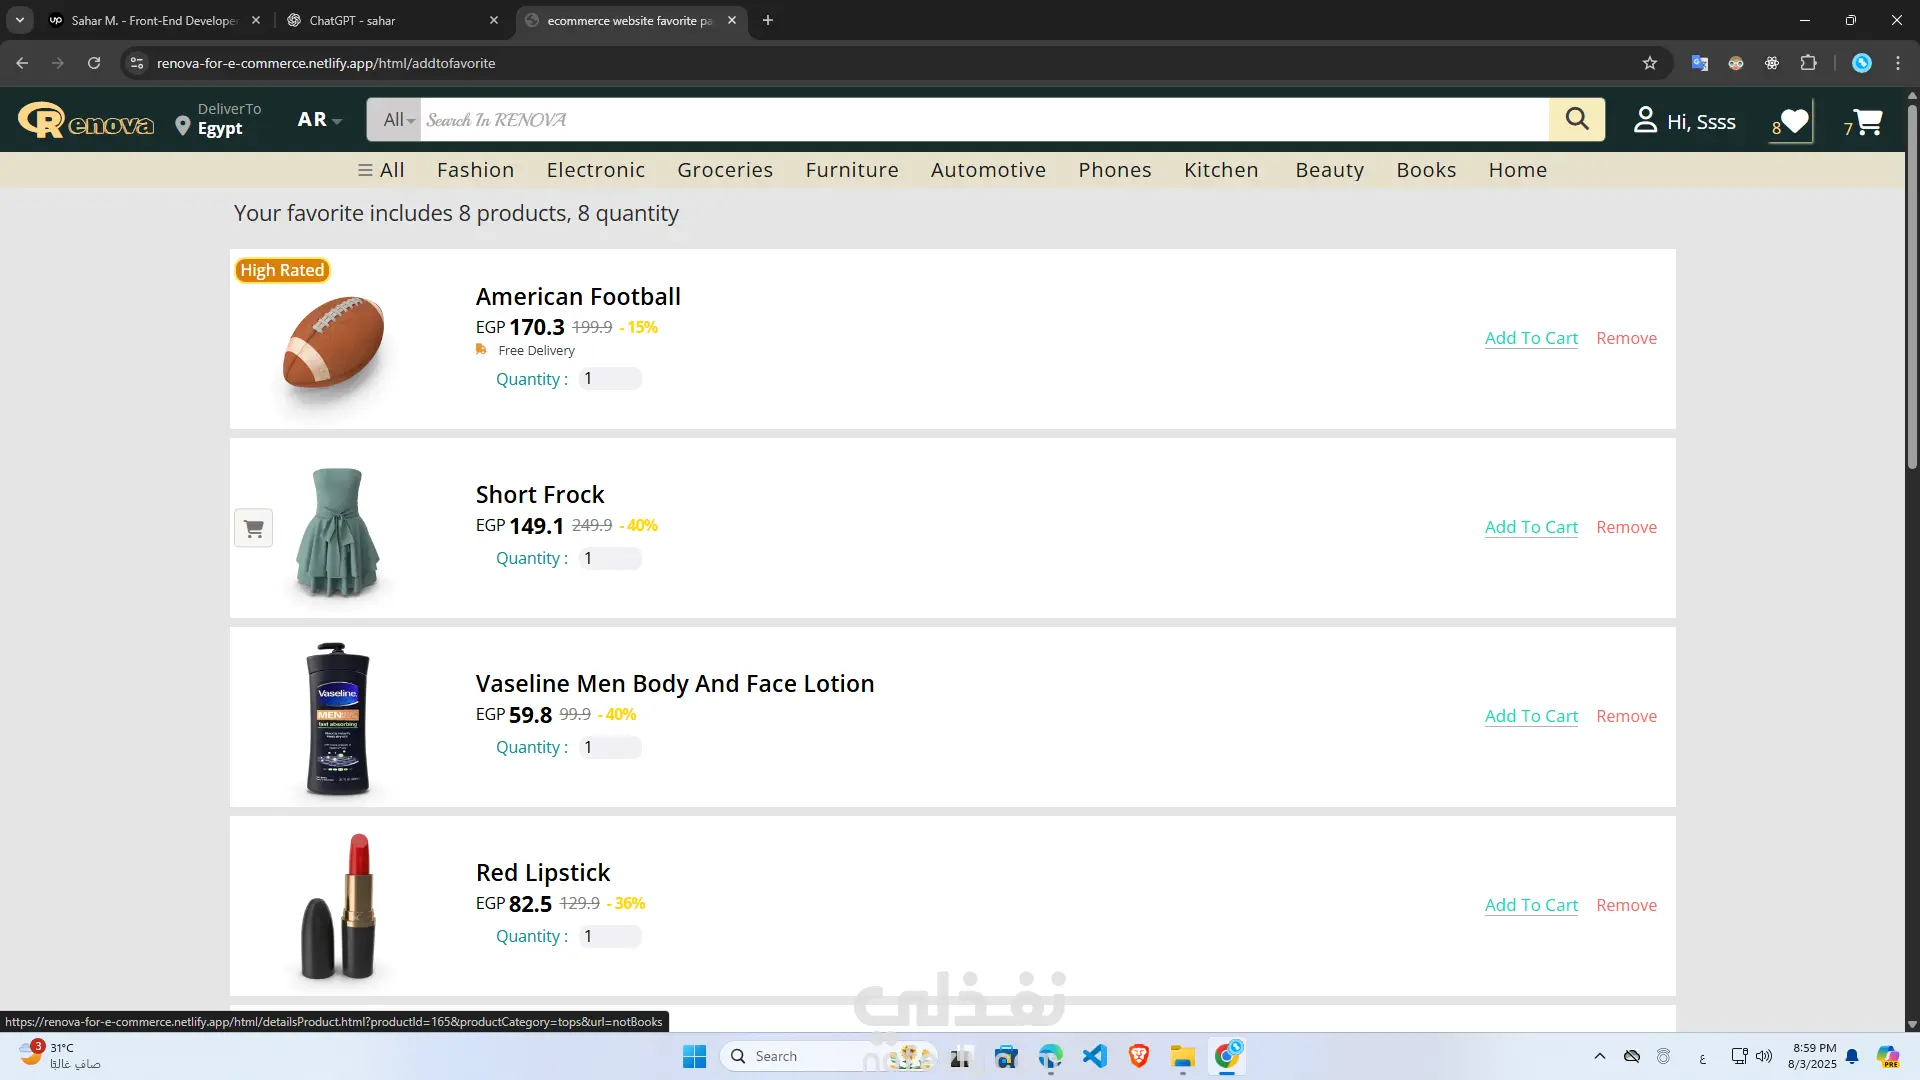Click the small cart icon beside Short Frock
Screen dimensions: 1920x1080
point(254,528)
